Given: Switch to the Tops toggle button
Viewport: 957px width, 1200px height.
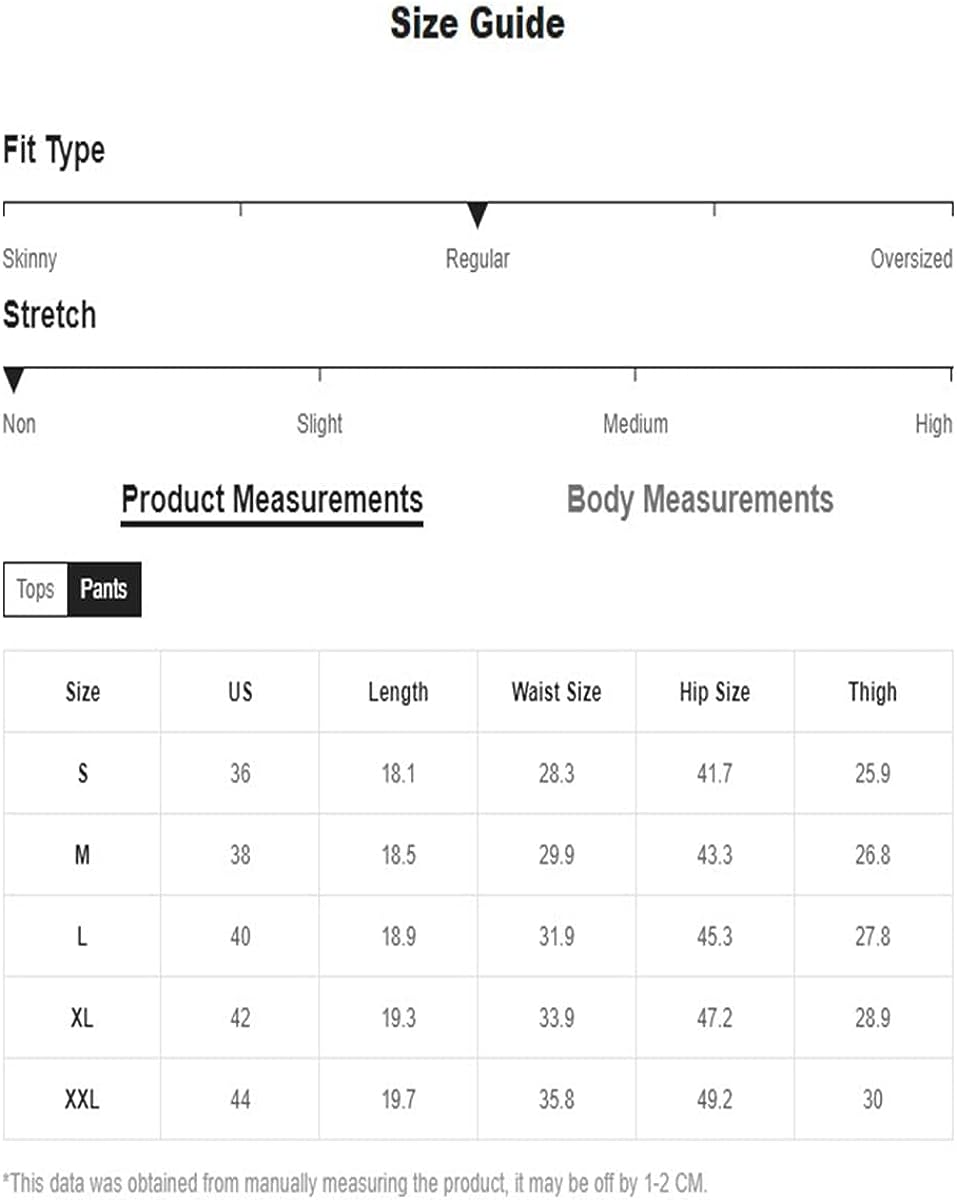Looking at the screenshot, I should (36, 589).
